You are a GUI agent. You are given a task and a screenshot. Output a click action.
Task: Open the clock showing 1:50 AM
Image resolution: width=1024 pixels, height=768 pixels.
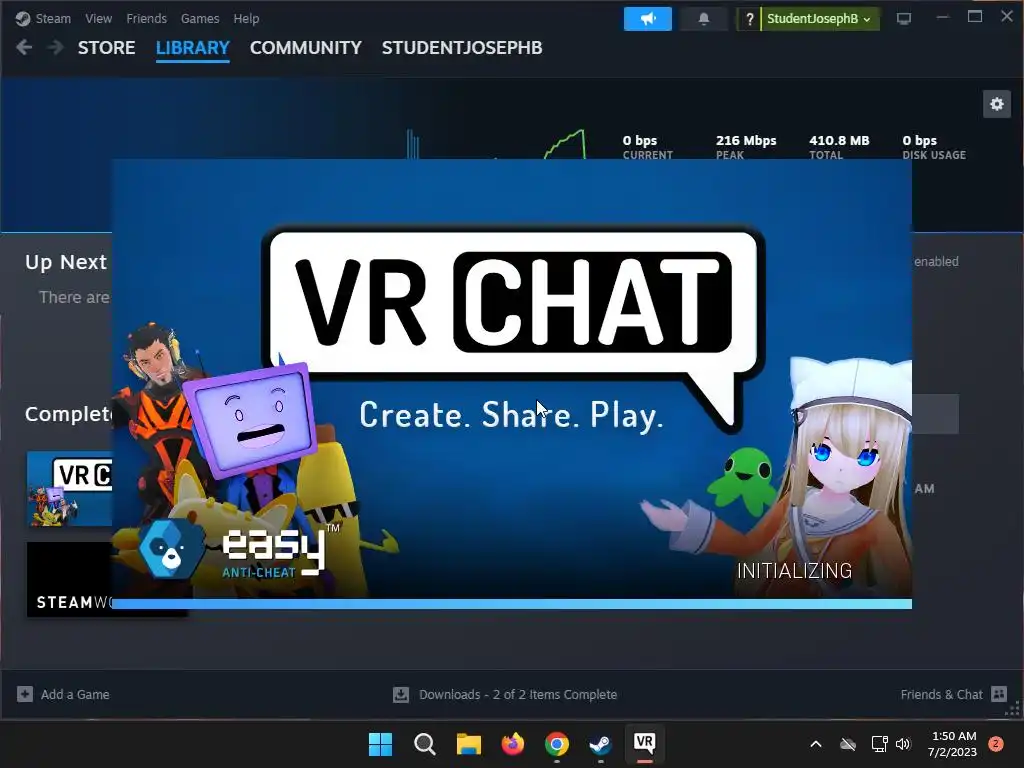(952, 744)
